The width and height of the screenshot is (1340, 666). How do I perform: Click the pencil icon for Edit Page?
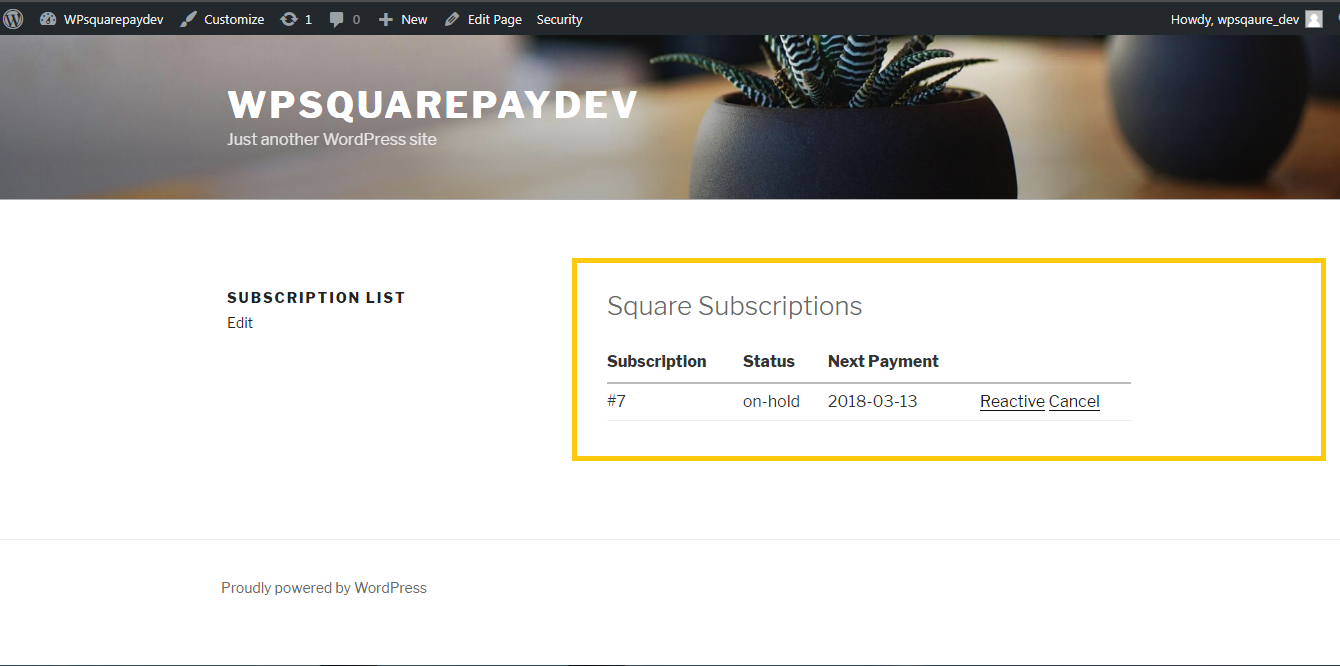(452, 19)
